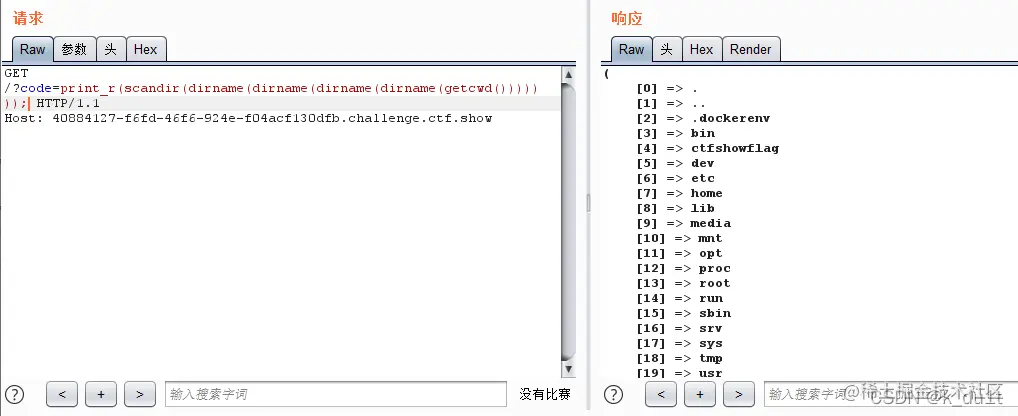
Task: Click the lib entry in response
Action: click(702, 208)
